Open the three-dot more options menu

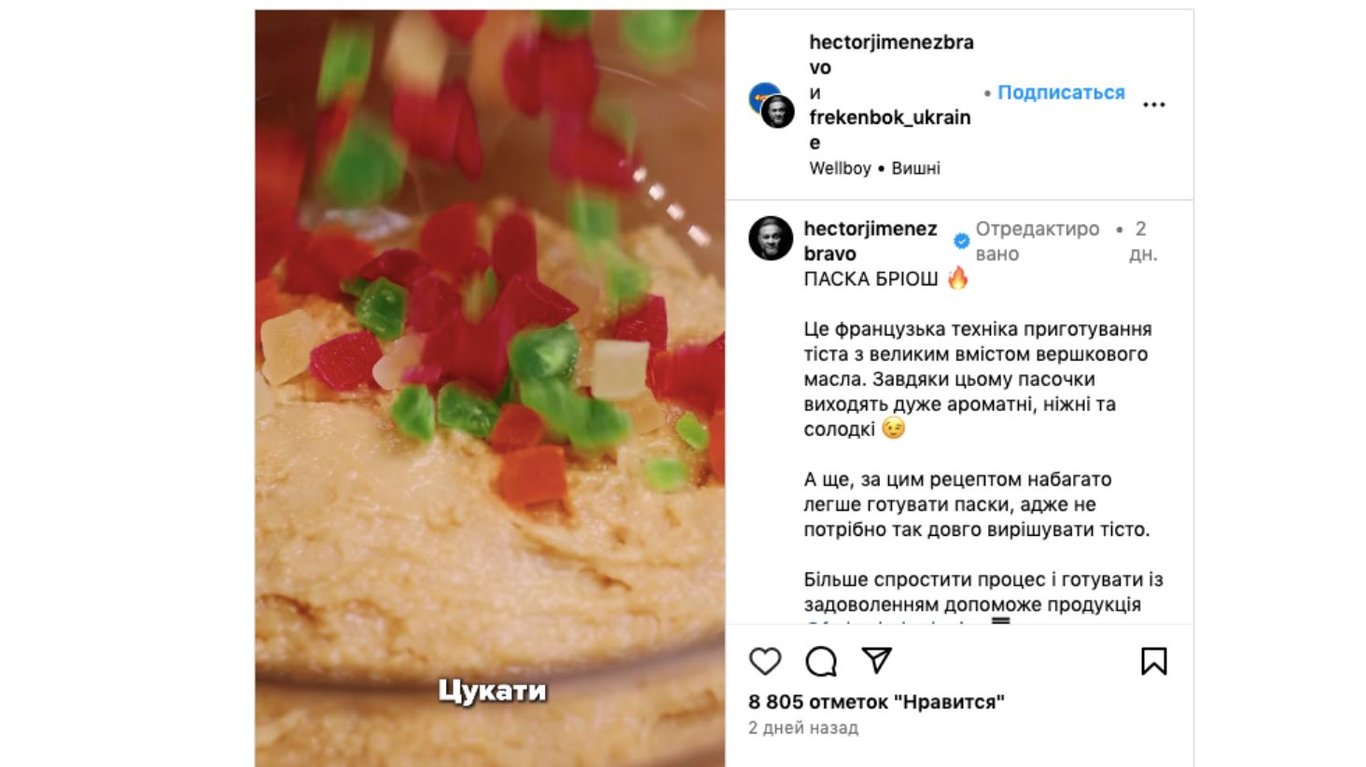coord(1154,104)
